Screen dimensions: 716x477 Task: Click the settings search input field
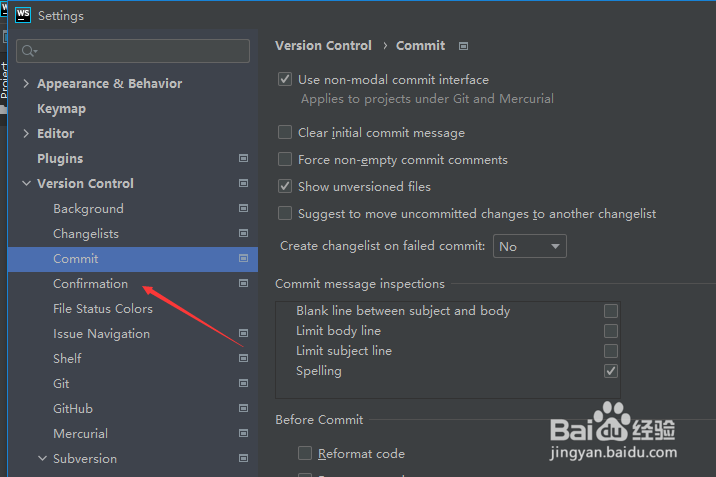point(140,51)
